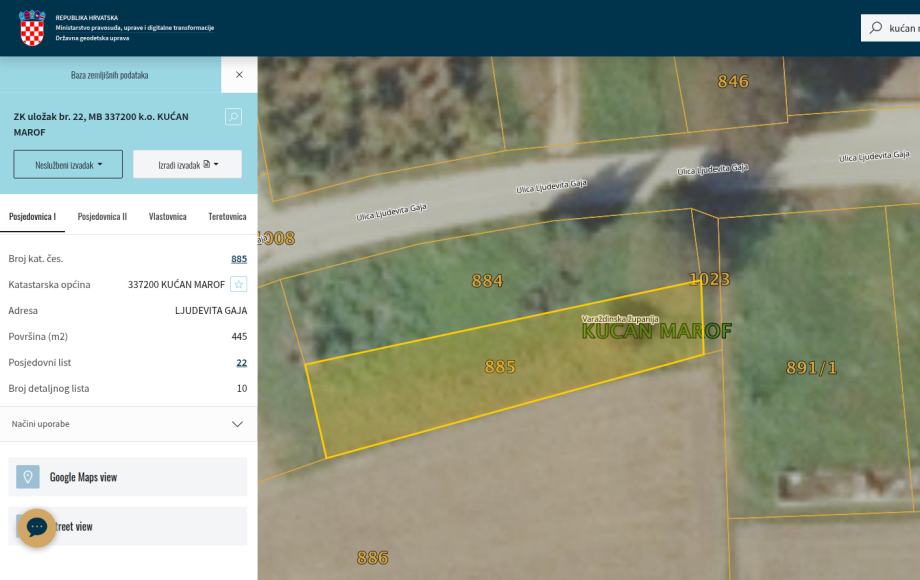Screen dimensions: 920x580
Task: Open the Teretovnica tab
Action: click(227, 216)
